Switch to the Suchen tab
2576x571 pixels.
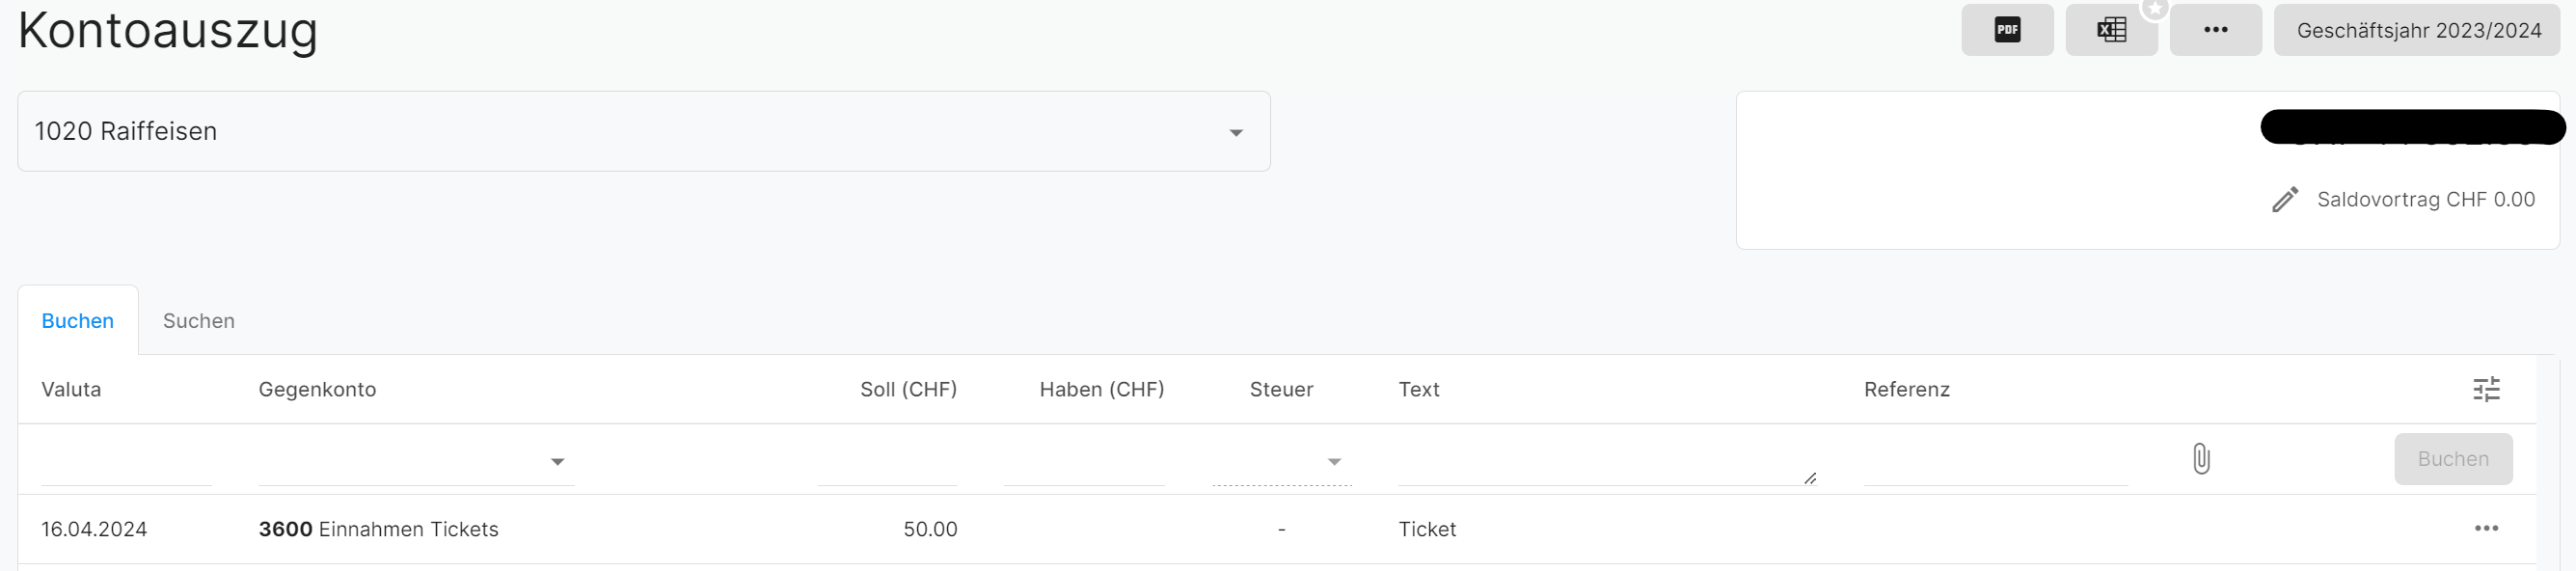click(199, 321)
